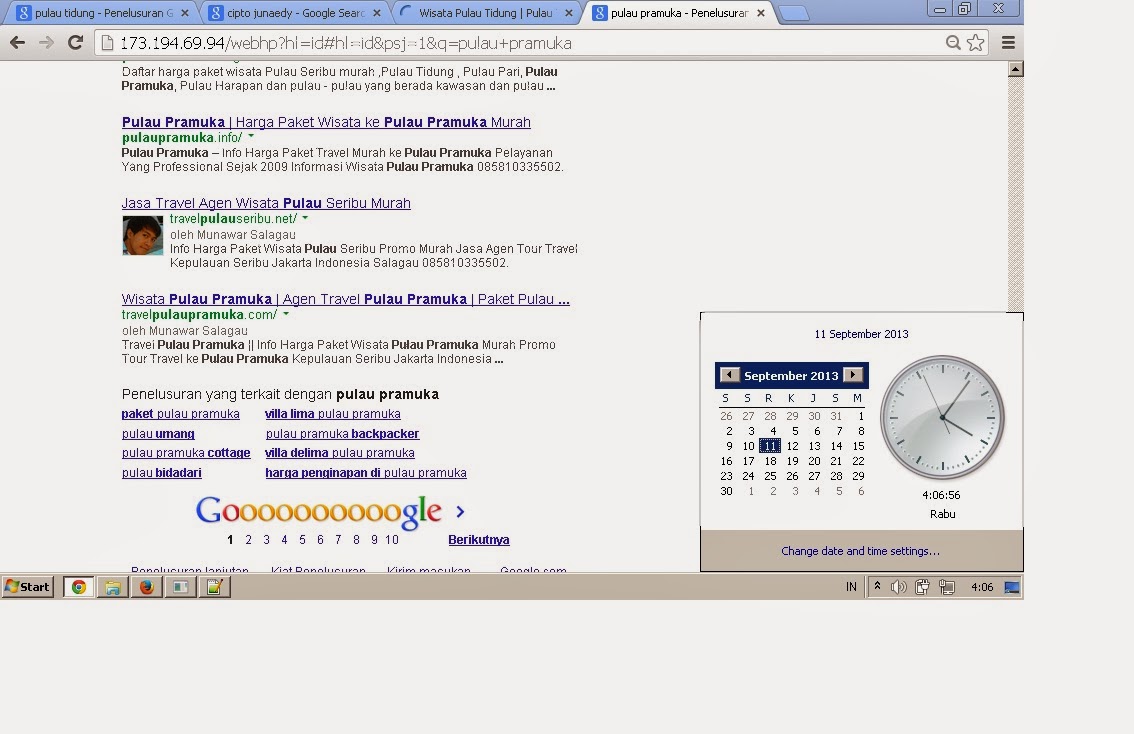This screenshot has width=1134, height=734.
Task: Click 'September 2013' calendar header
Action: coord(791,375)
